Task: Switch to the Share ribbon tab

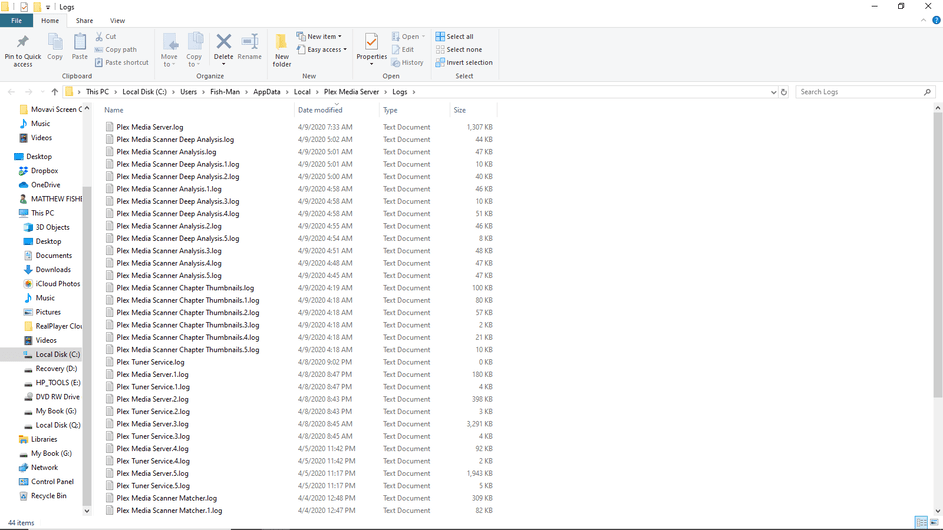Action: tap(84, 20)
